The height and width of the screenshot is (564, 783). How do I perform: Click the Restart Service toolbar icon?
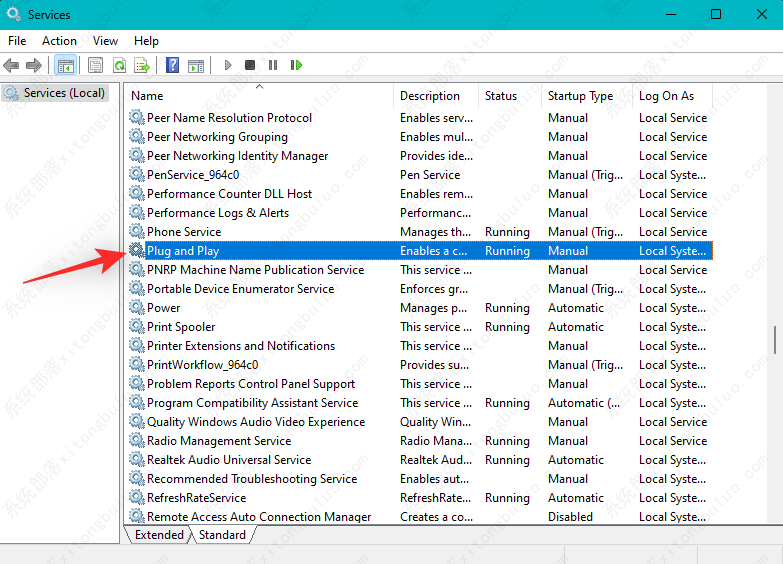tap(296, 65)
